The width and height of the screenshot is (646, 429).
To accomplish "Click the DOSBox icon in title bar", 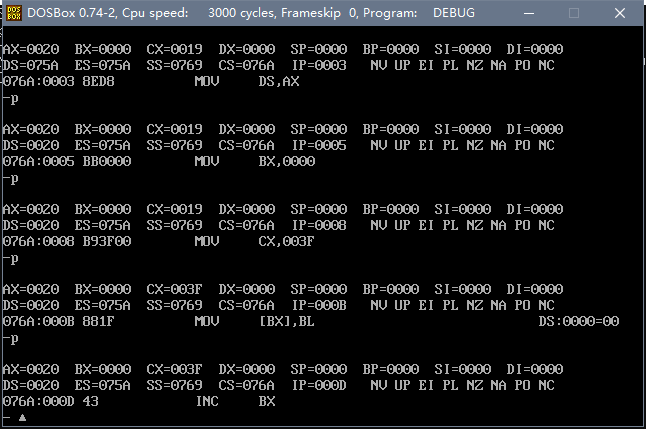I will [x=14, y=13].
